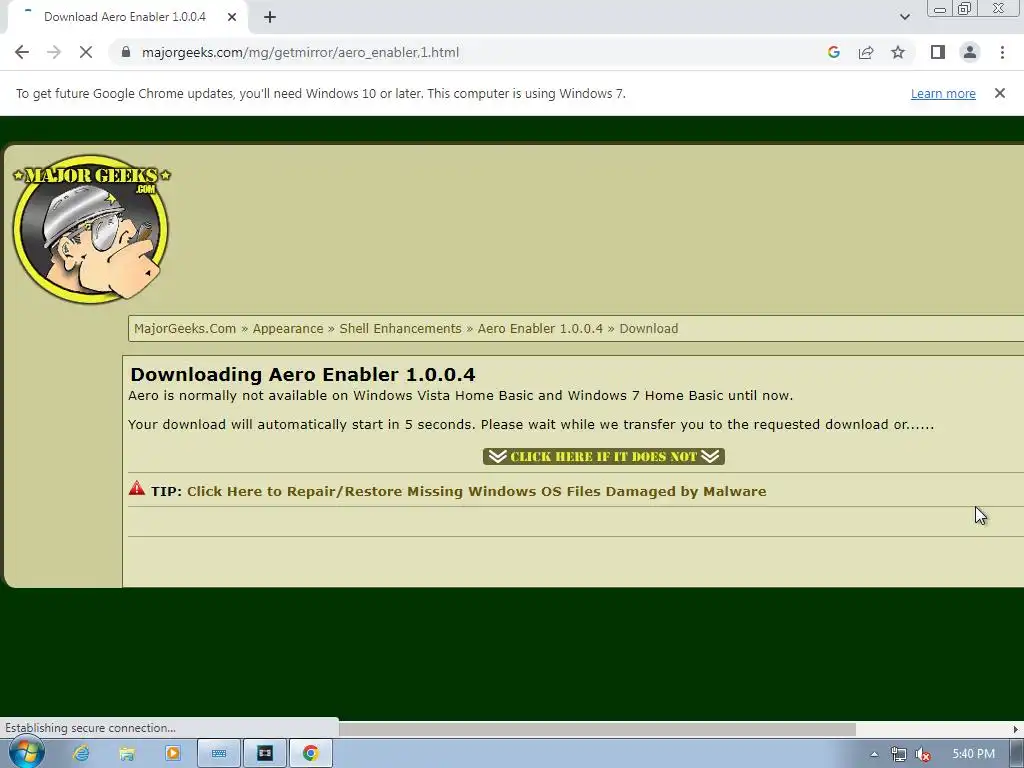Click the scroll right arrow
Screen dimensions: 1024x768
pos(1016,729)
